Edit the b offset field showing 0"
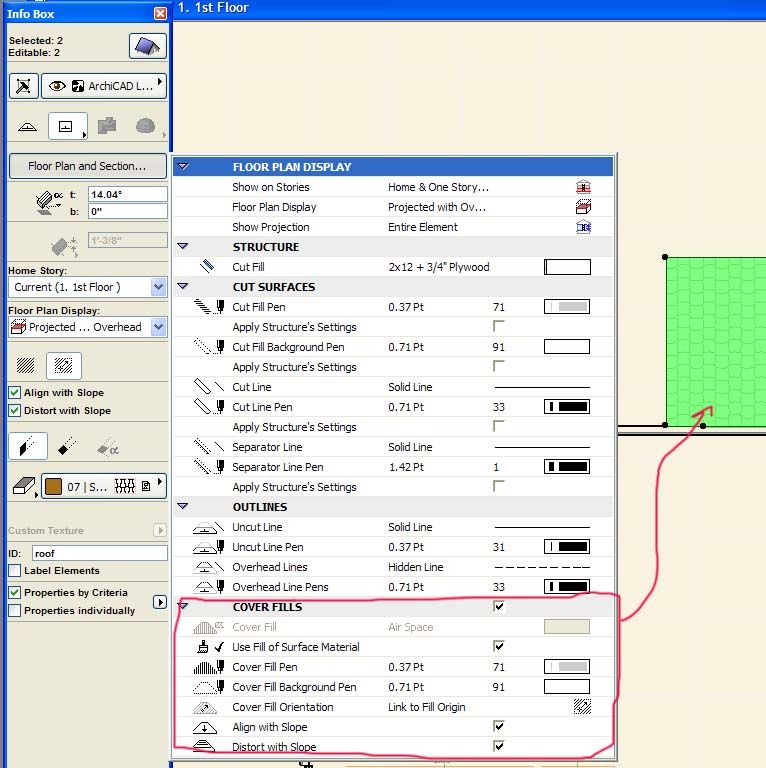 point(128,212)
